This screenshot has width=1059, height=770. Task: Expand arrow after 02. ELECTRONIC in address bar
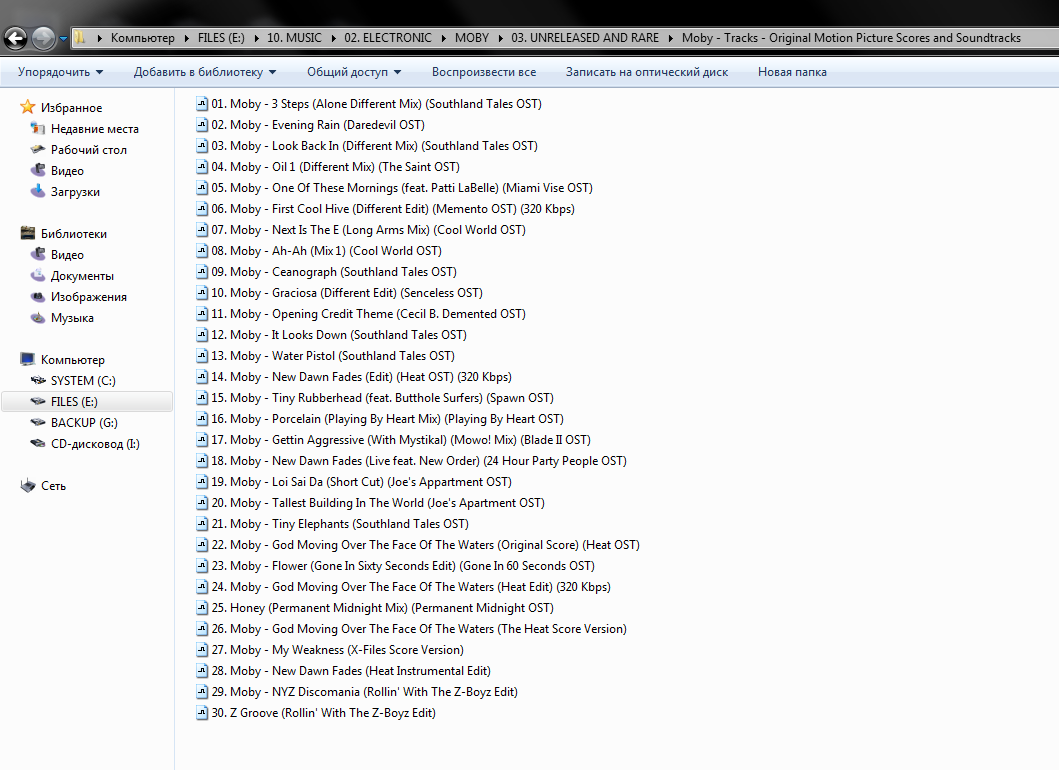pos(444,38)
